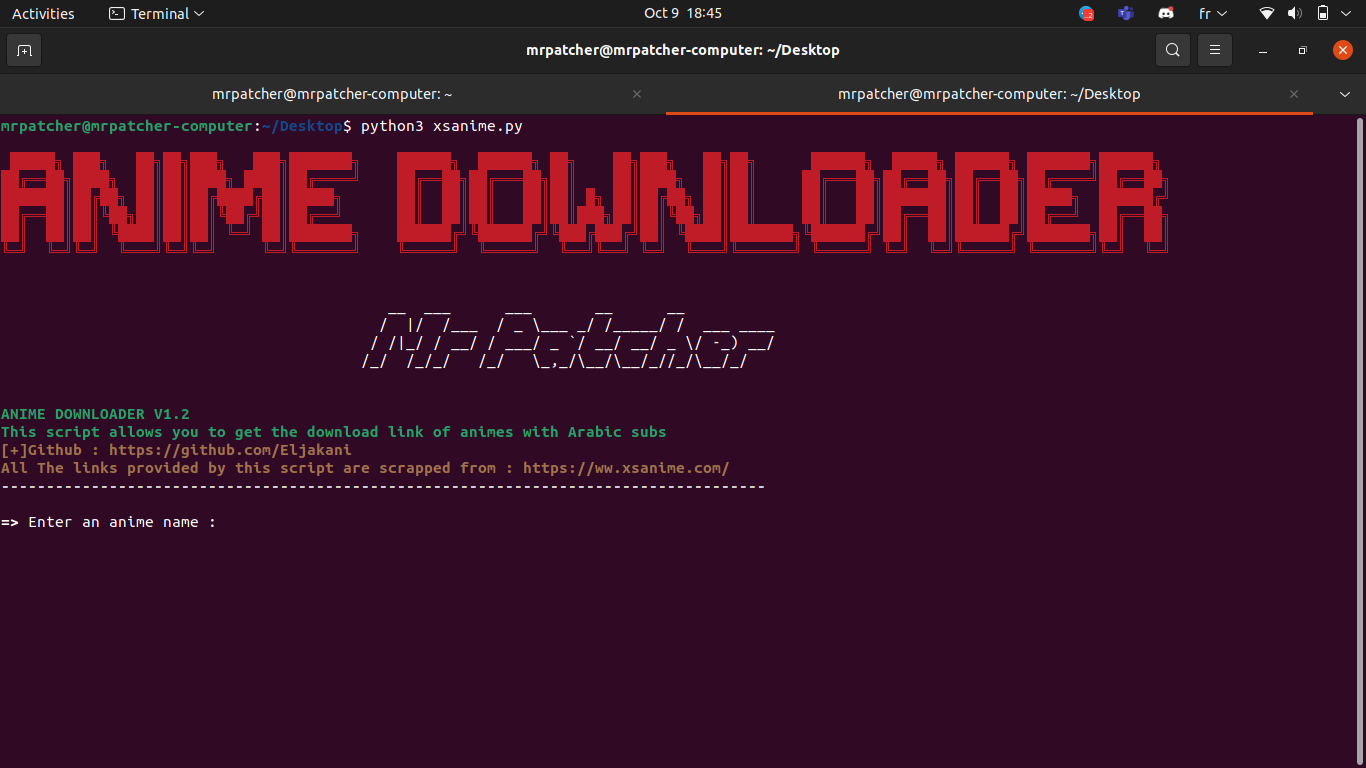Click the volume speaker icon

tap(1295, 13)
